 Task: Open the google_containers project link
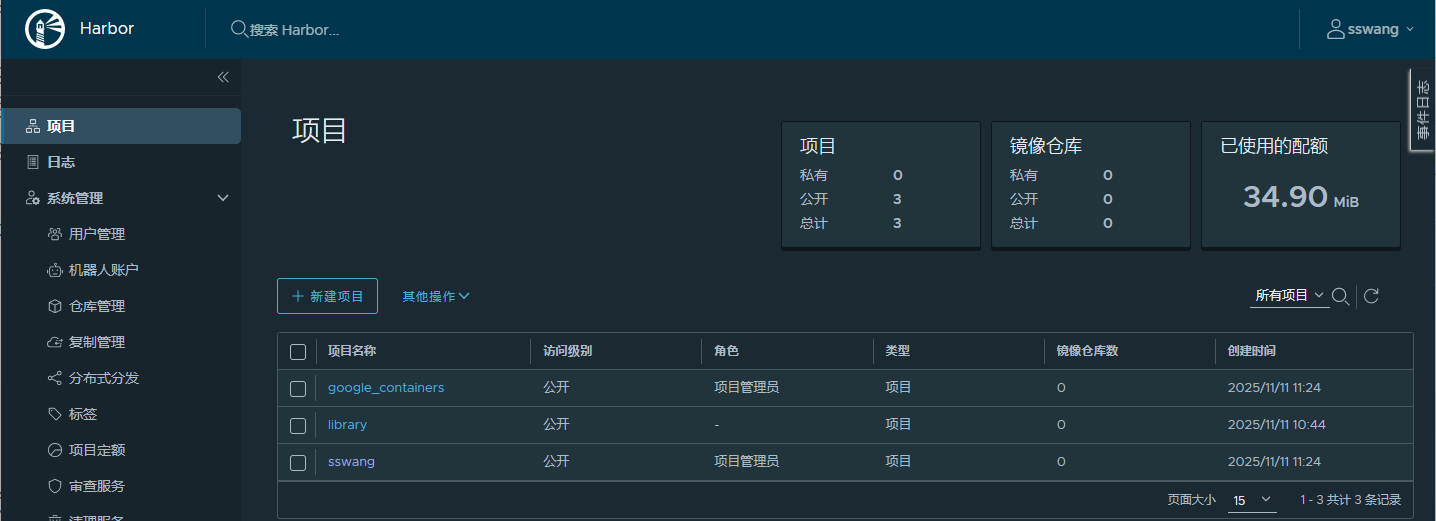[x=386, y=387]
